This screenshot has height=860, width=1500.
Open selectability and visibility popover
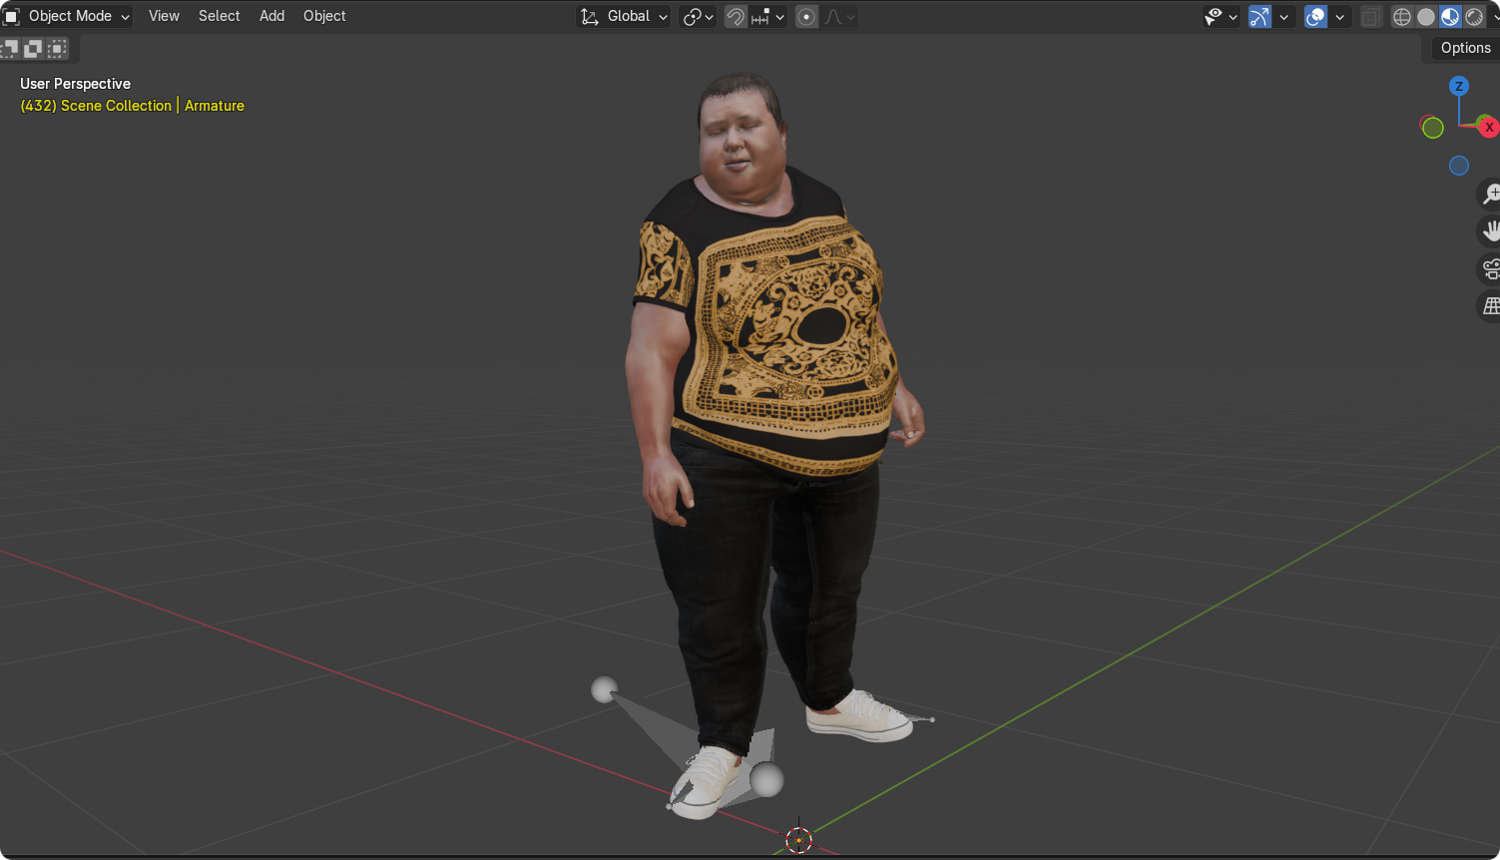(x=1221, y=16)
